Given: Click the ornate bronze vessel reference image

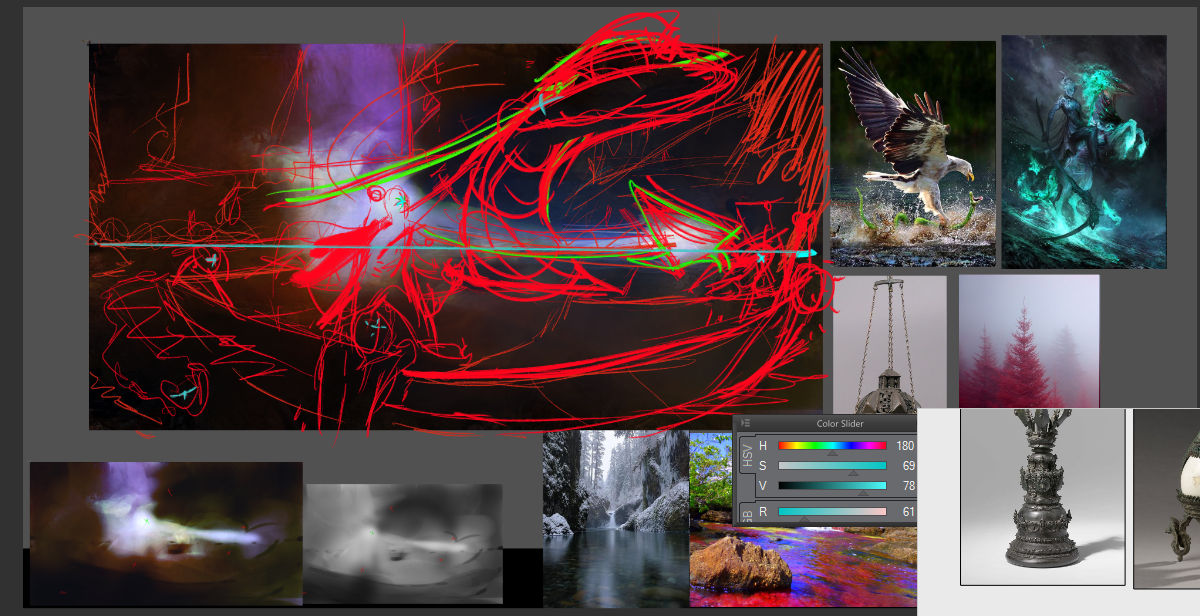Looking at the screenshot, I should (x=1042, y=496).
